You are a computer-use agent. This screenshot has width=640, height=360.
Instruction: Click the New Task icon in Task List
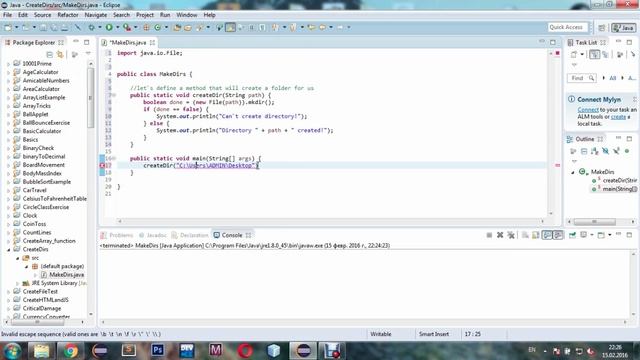tap(574, 54)
